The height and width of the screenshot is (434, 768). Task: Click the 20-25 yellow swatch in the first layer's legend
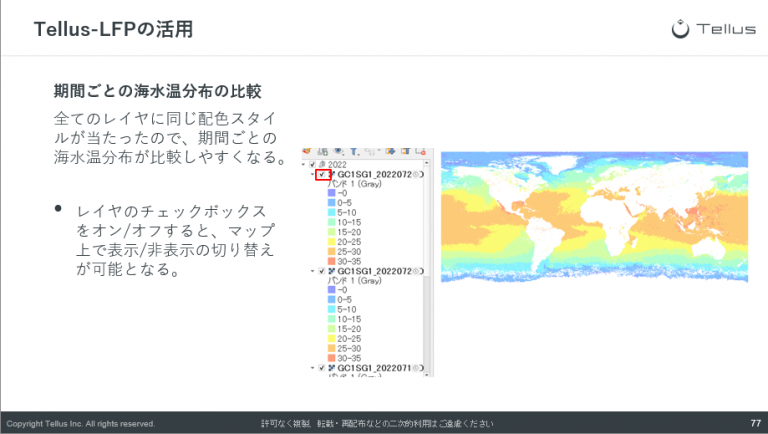(x=332, y=242)
